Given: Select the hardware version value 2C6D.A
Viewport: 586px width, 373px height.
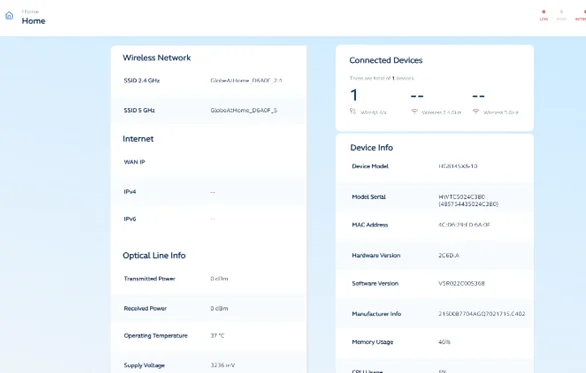Looking at the screenshot, I should click(448, 255).
